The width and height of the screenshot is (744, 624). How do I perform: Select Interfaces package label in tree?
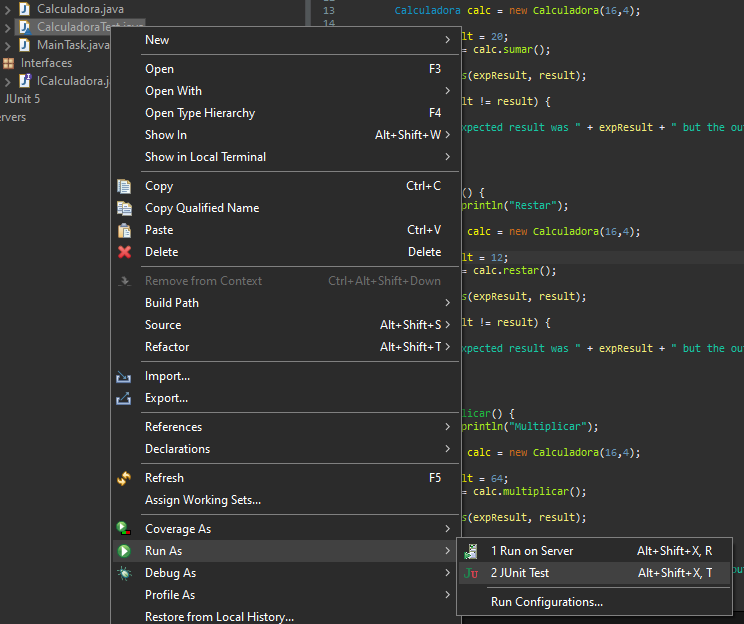pos(46,63)
